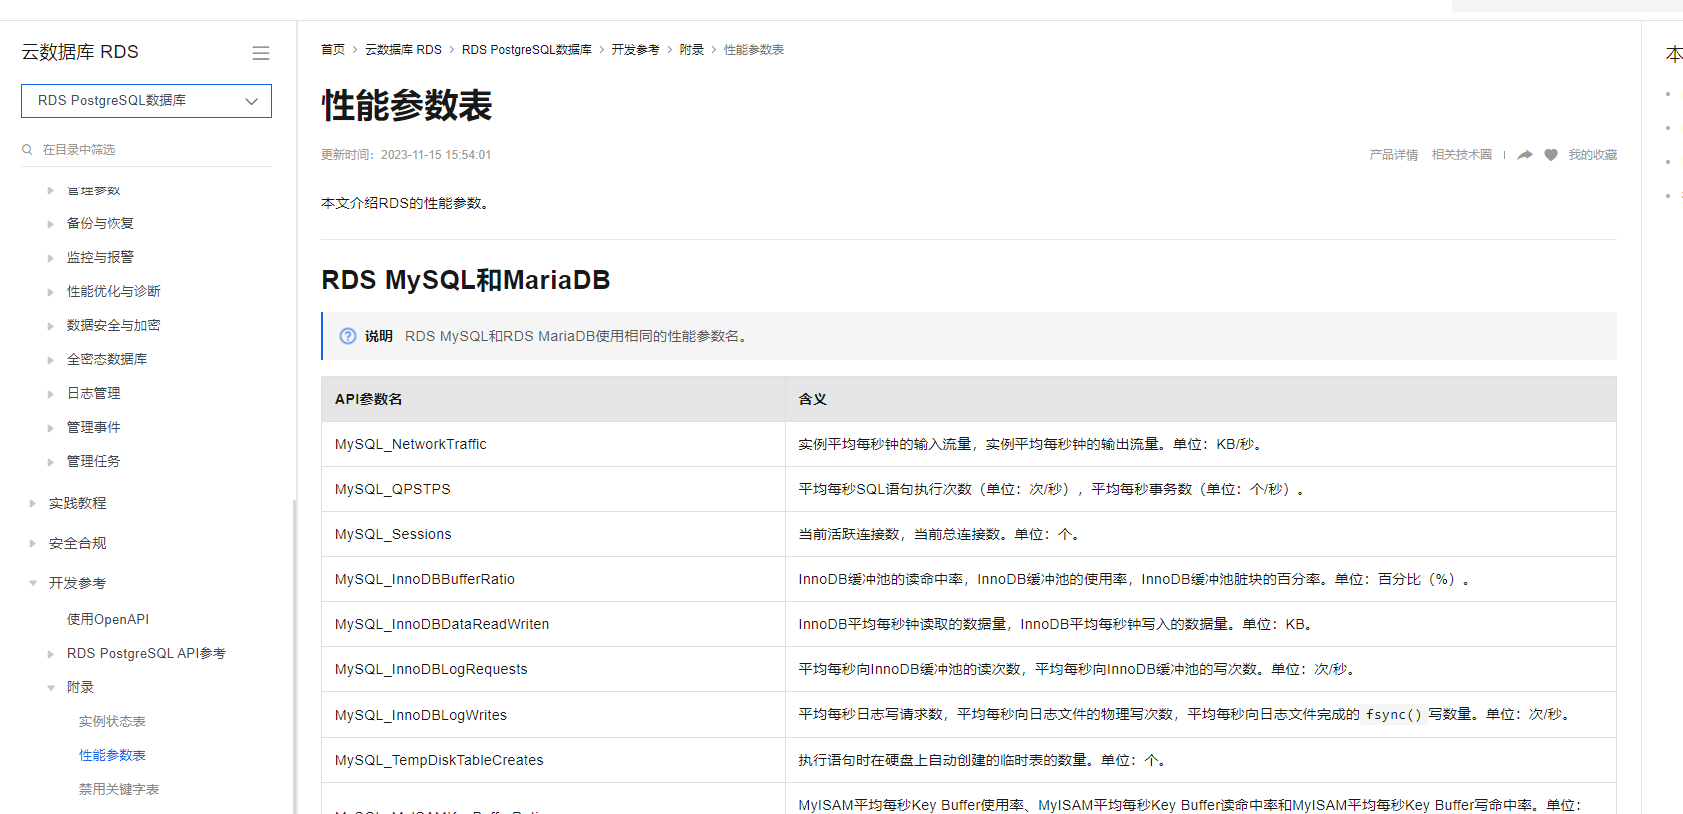Go to 首页 breadcrumb link

[333, 50]
